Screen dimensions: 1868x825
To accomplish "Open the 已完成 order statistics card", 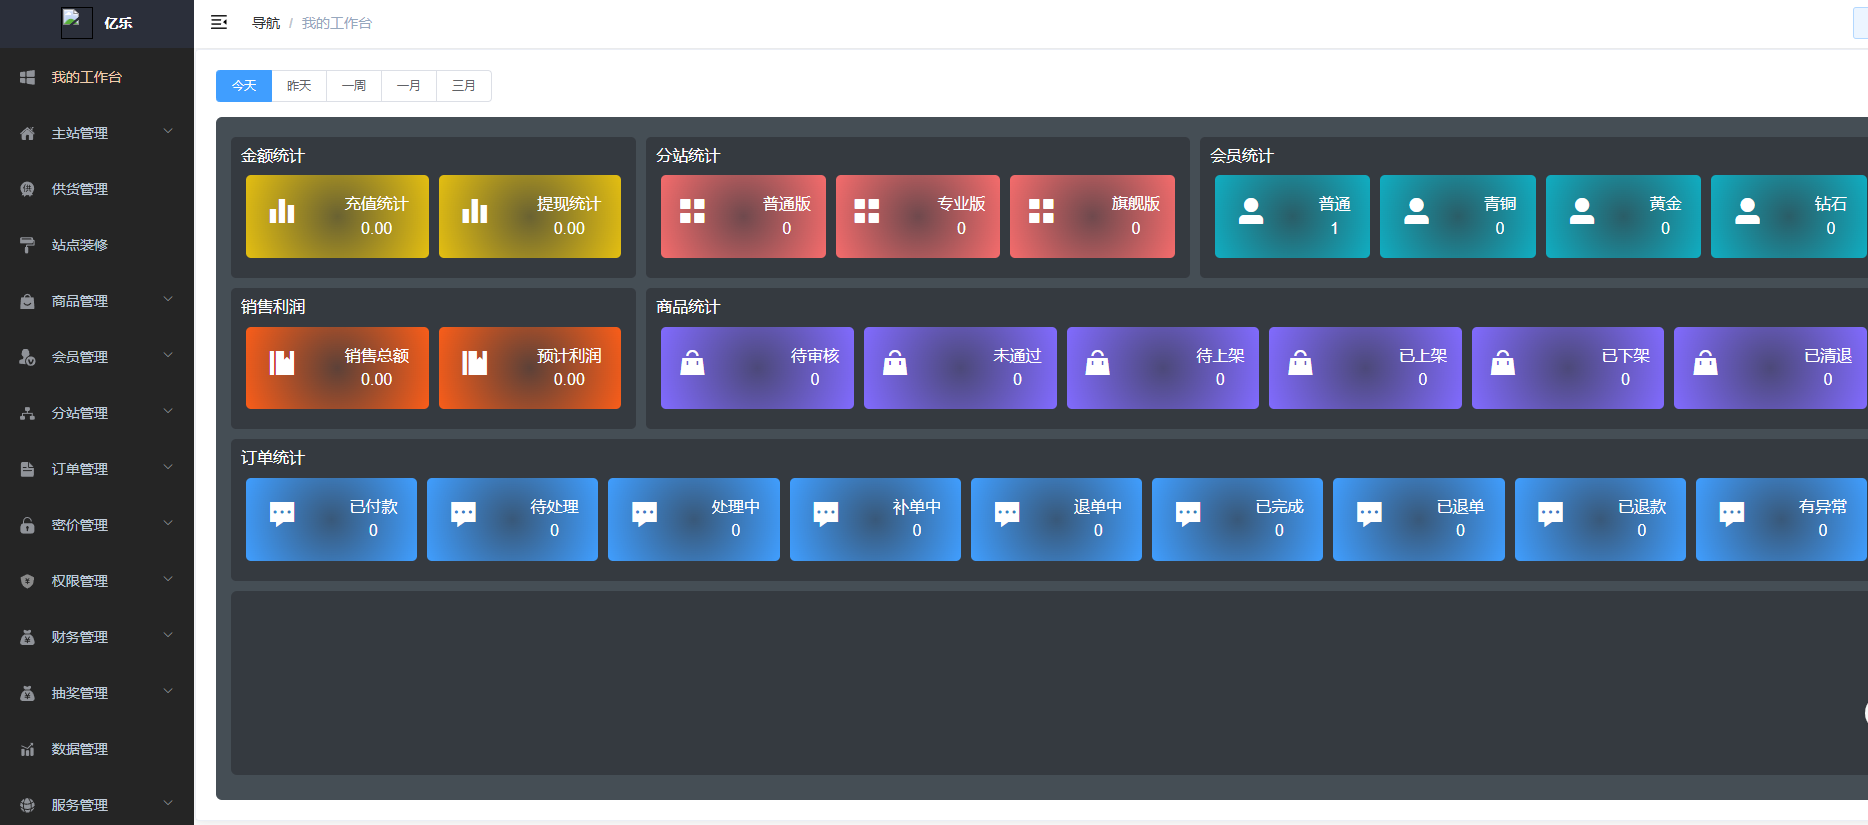I will [x=1237, y=519].
